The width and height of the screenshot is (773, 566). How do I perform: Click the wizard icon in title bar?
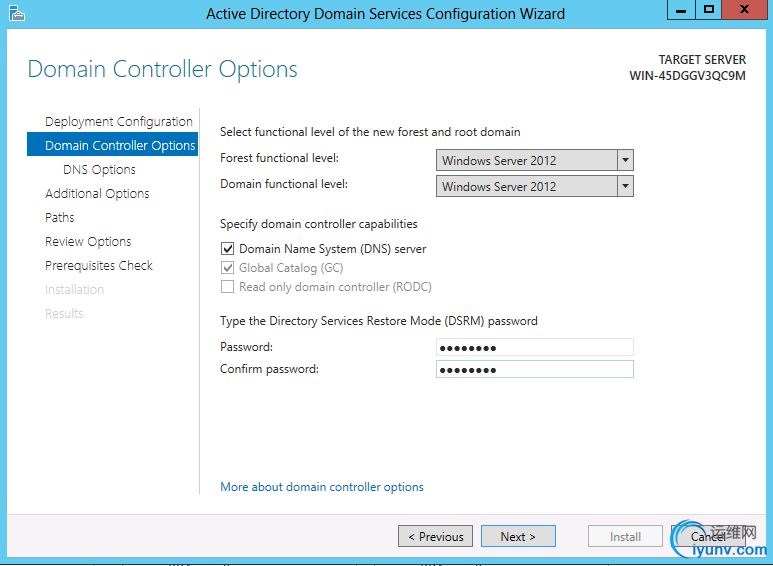click(16, 13)
